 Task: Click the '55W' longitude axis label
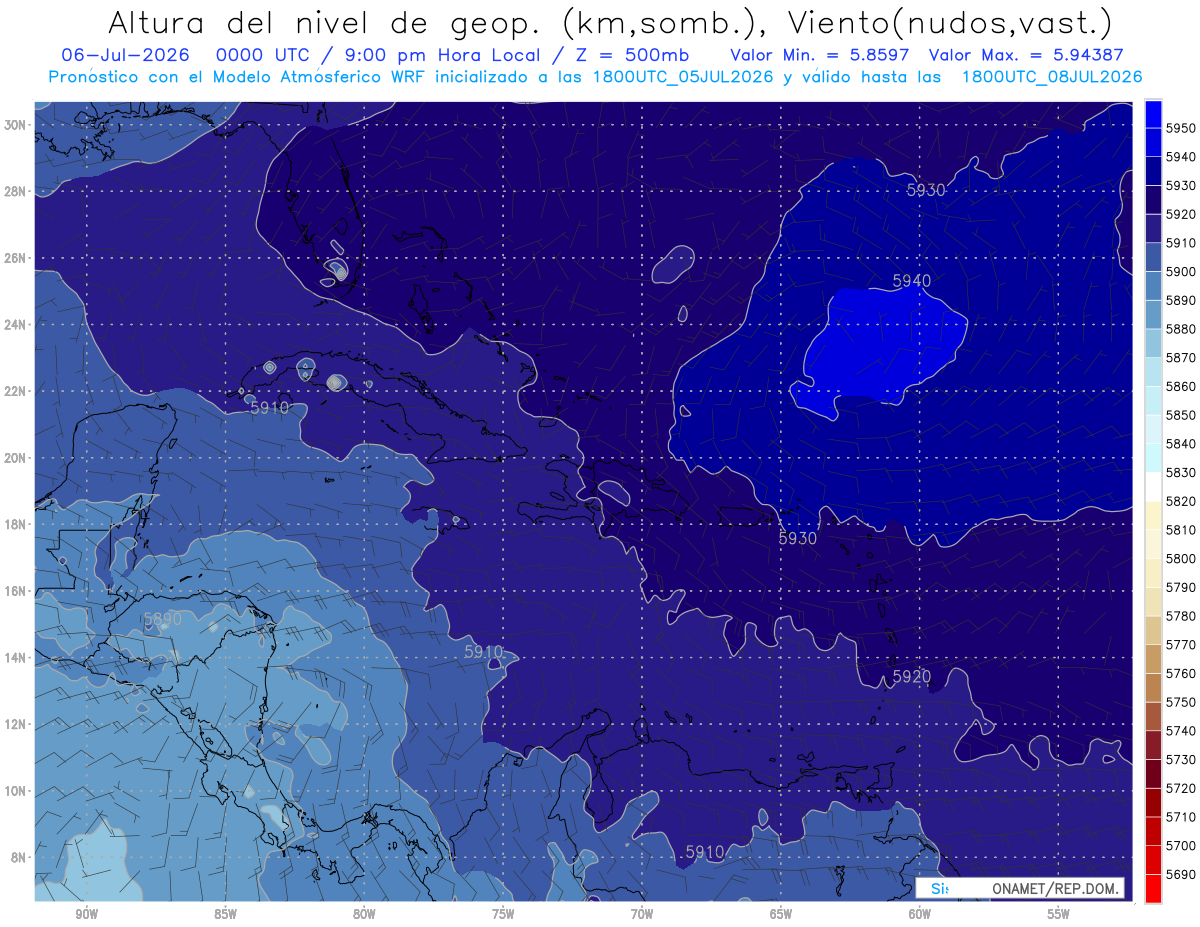[1059, 914]
